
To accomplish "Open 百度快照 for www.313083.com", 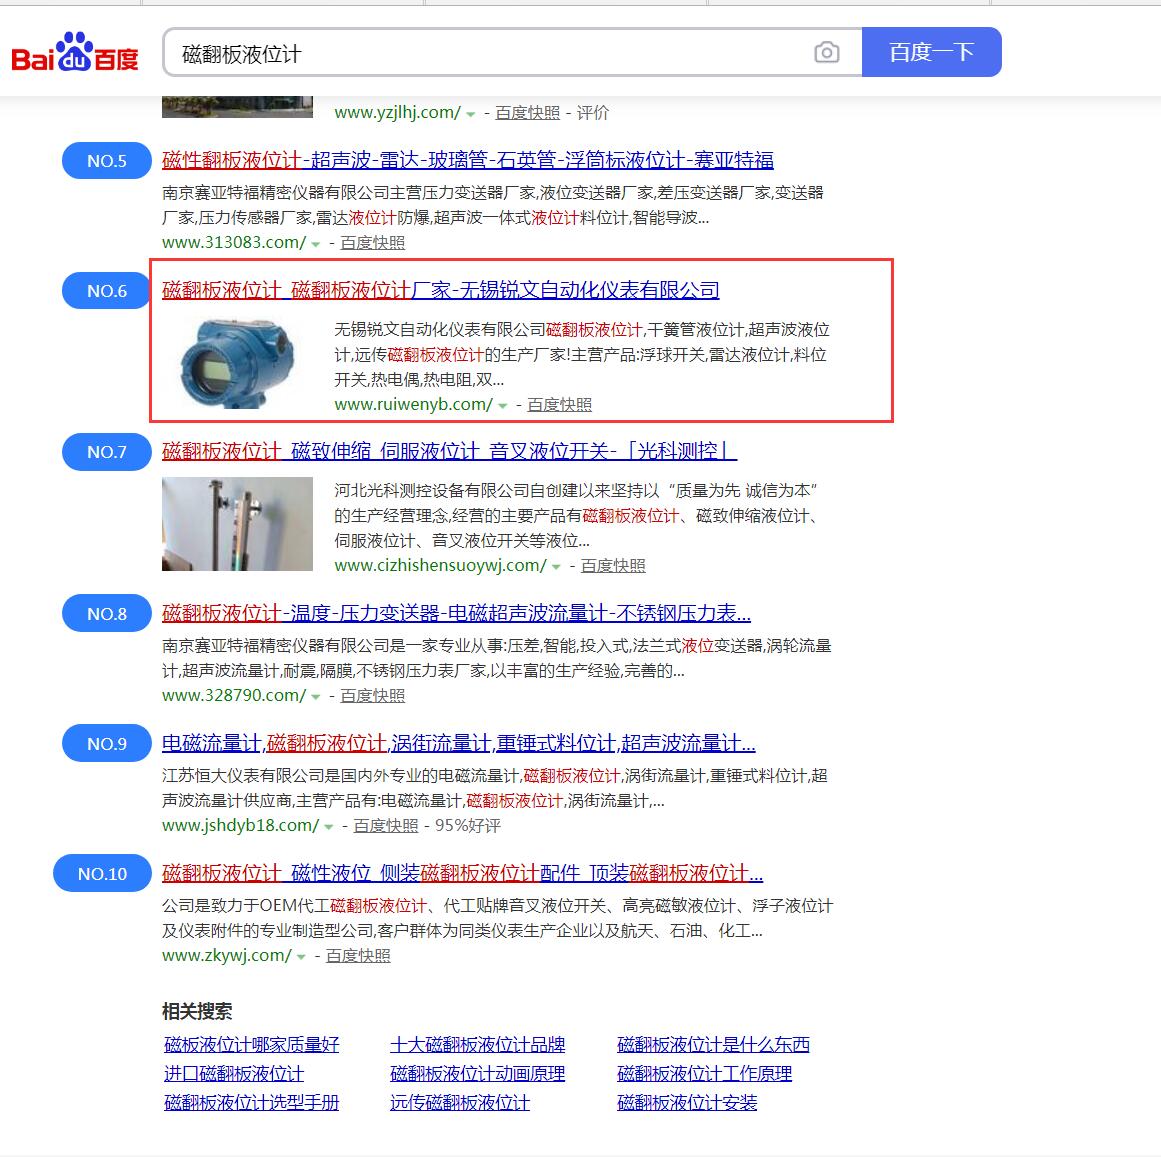I will pyautogui.click(x=372, y=242).
